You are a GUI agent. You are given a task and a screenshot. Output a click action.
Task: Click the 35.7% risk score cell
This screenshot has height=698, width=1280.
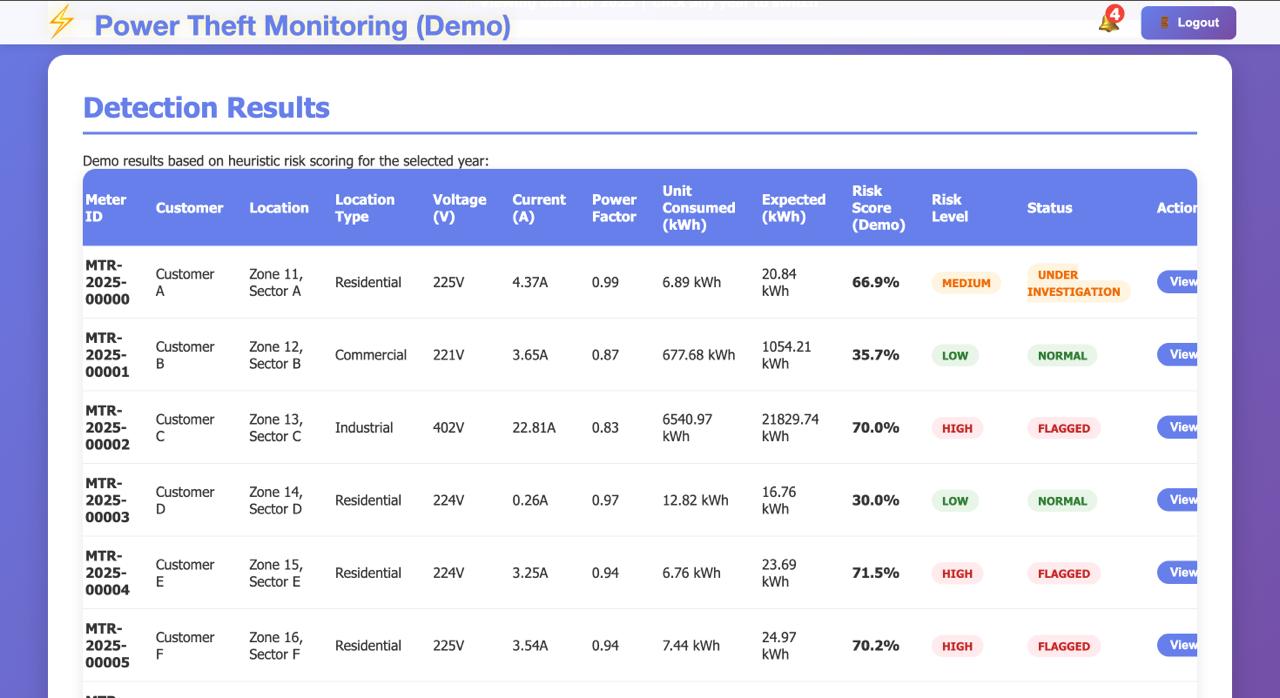(x=875, y=355)
